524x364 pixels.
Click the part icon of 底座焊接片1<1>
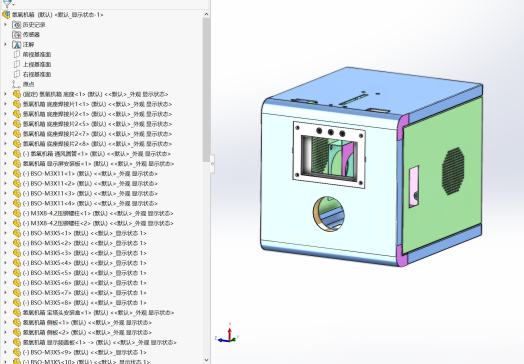tap(17, 104)
